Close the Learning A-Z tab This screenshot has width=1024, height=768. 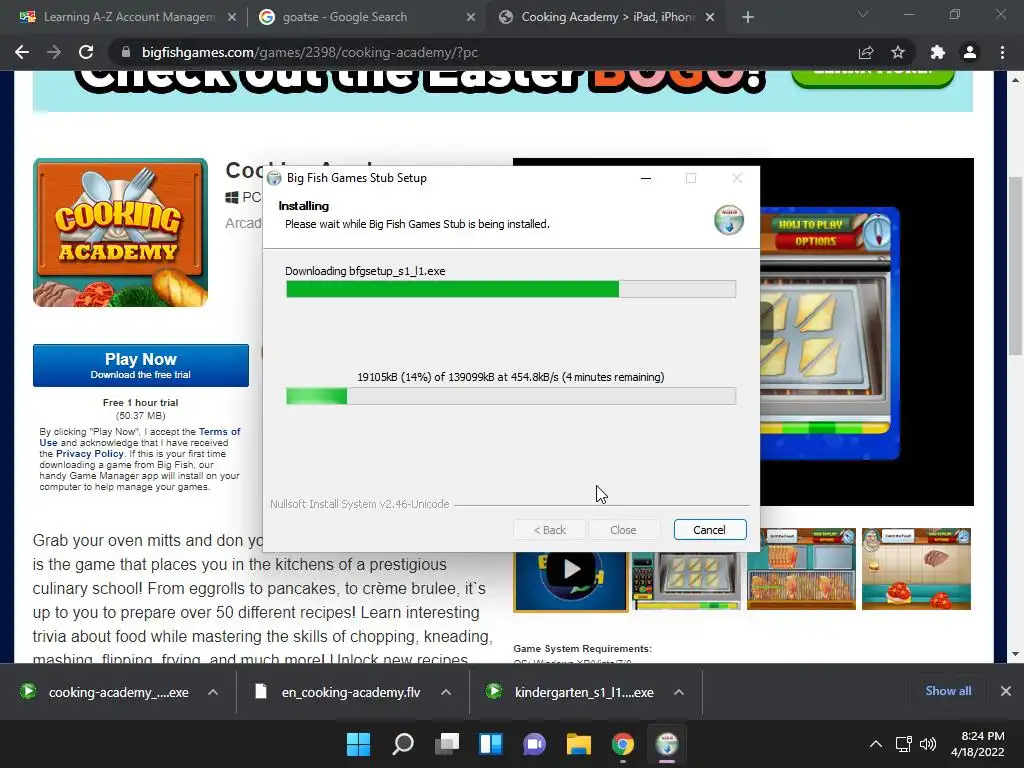click(x=232, y=18)
